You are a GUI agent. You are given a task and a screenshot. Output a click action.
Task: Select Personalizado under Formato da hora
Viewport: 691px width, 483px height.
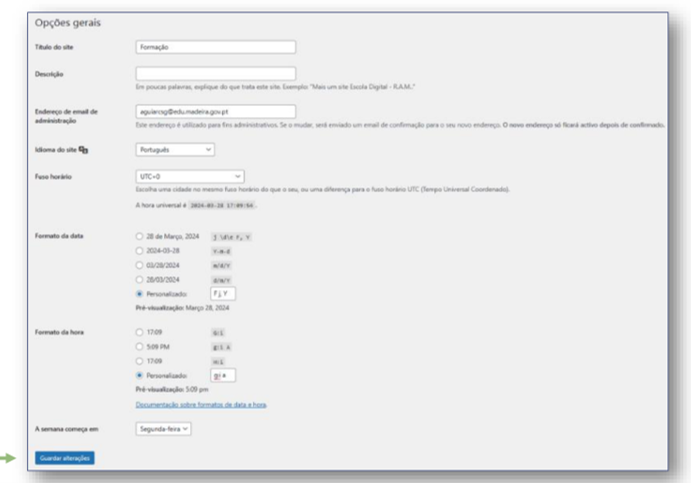139,375
